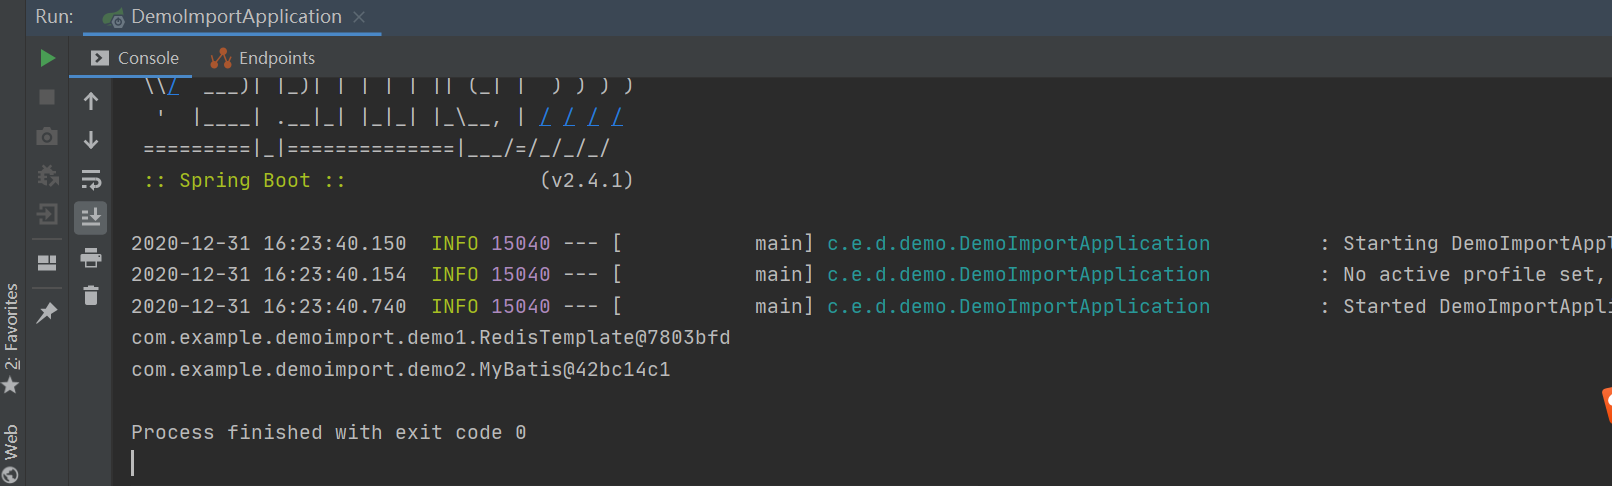This screenshot has height=486, width=1612.
Task: Jump down the stack trace with down arrow
Action: point(91,140)
